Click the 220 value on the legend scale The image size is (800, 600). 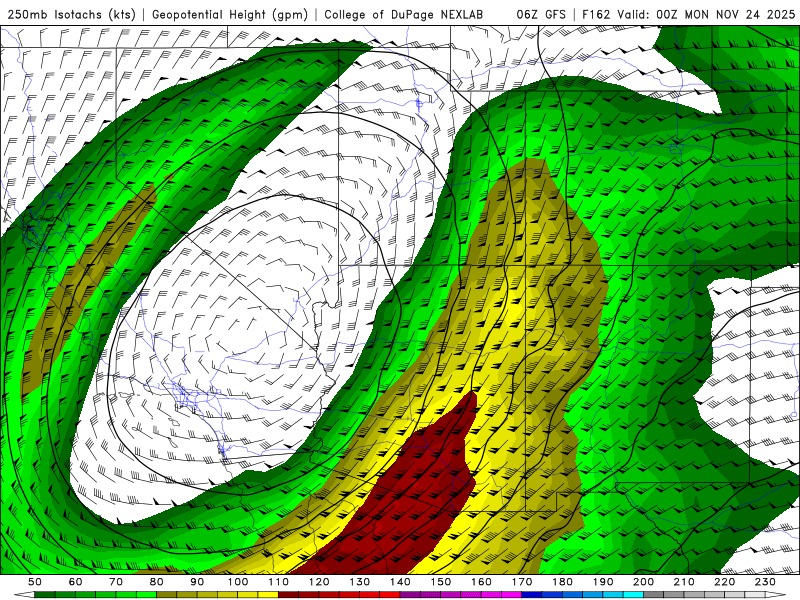coord(724,582)
